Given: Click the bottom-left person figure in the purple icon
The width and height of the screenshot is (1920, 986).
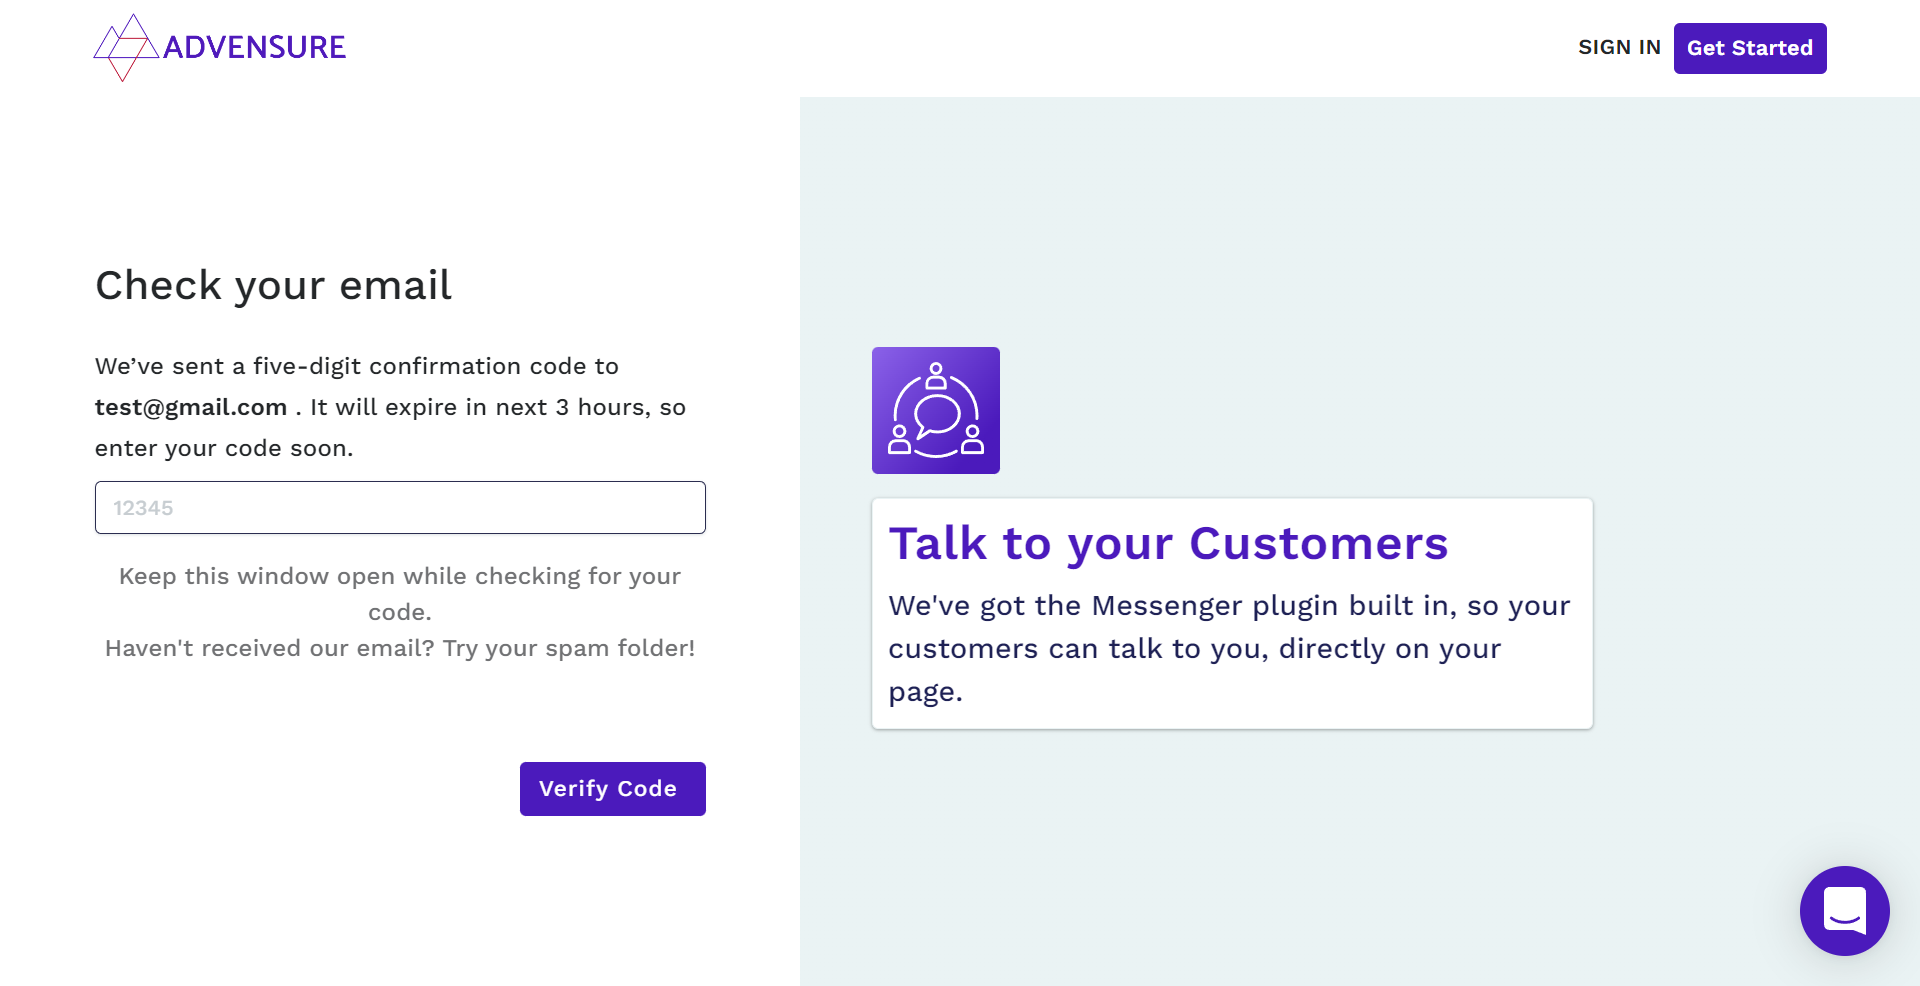Looking at the screenshot, I should 900,440.
